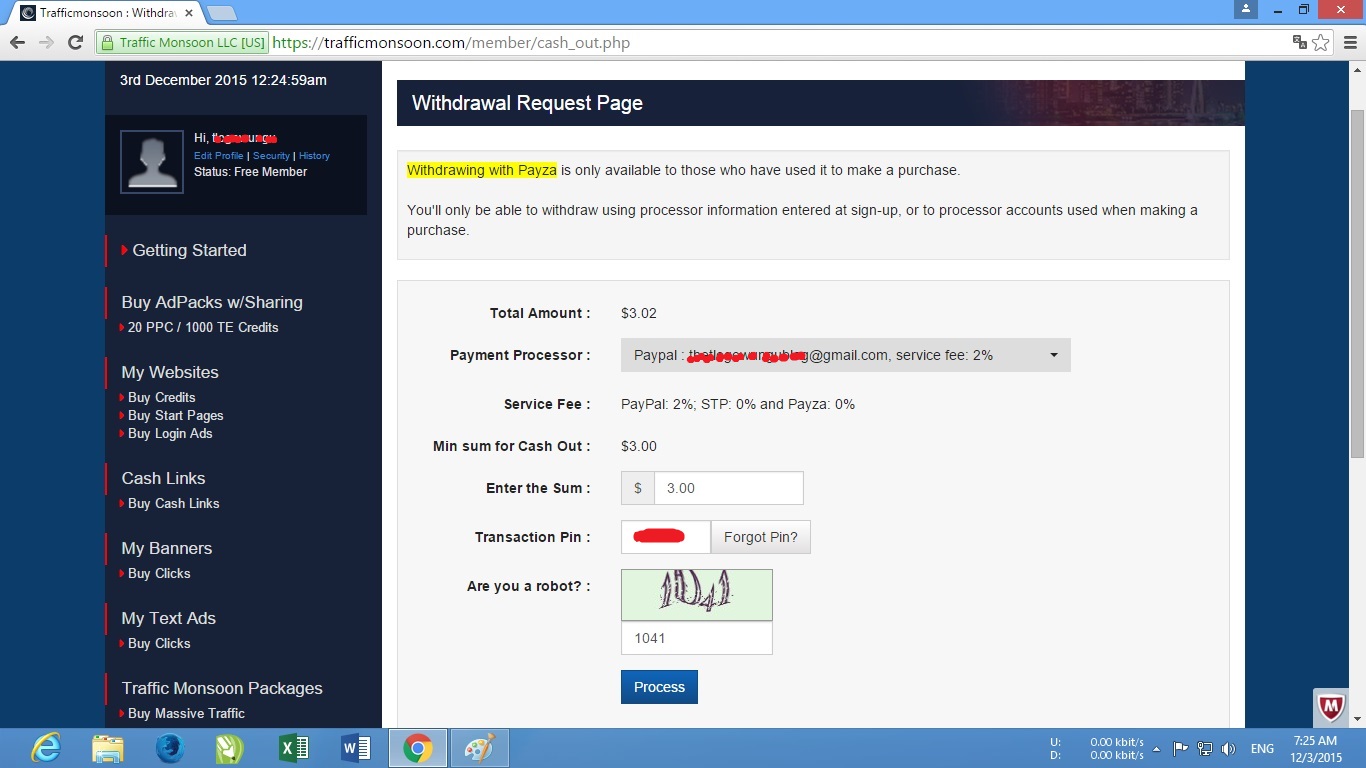Image resolution: width=1366 pixels, height=768 pixels.
Task: Click the Transaction Pin input field
Action: (666, 537)
